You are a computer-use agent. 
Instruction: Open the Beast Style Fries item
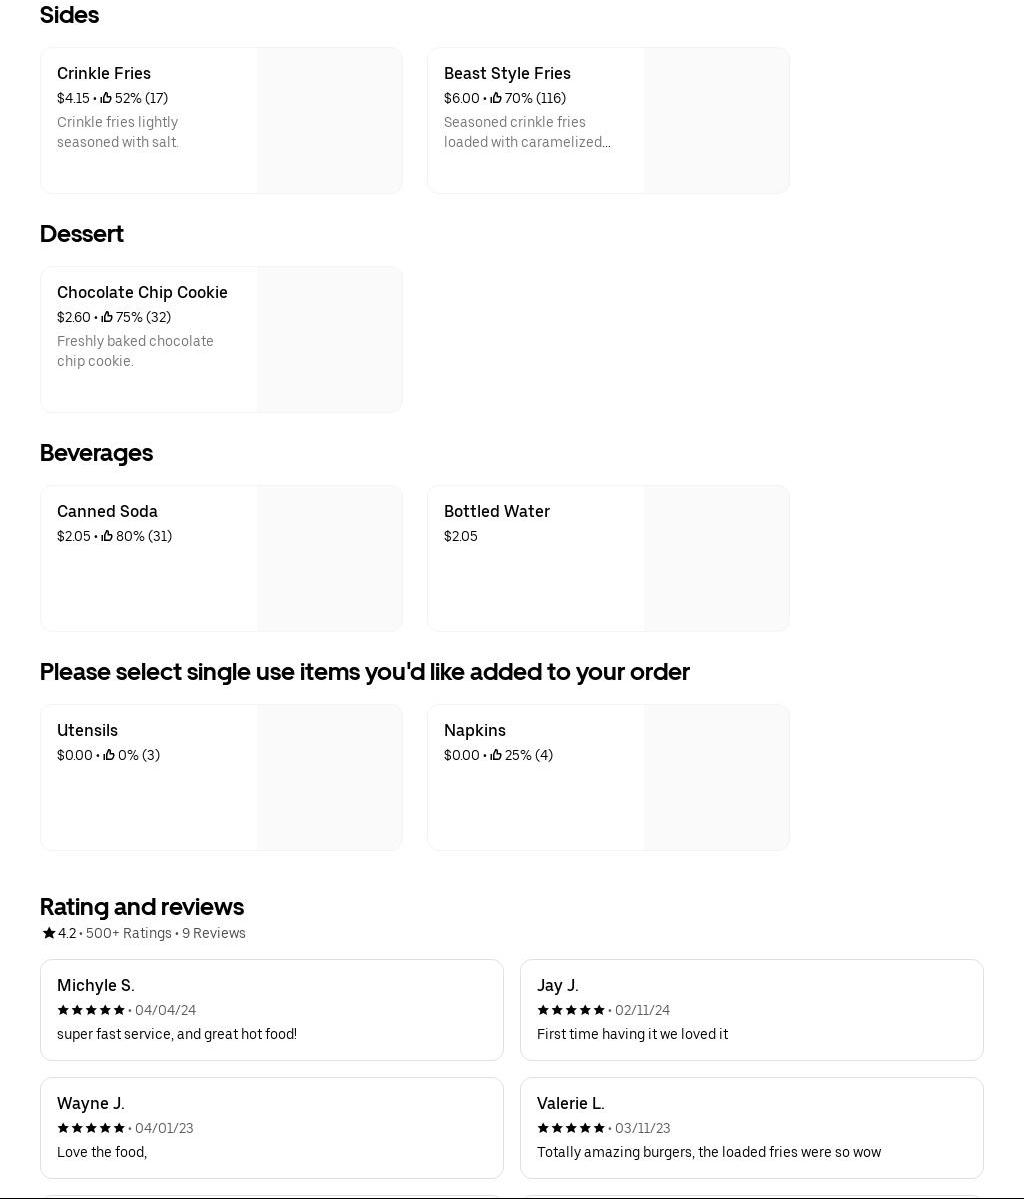pyautogui.click(x=537, y=120)
